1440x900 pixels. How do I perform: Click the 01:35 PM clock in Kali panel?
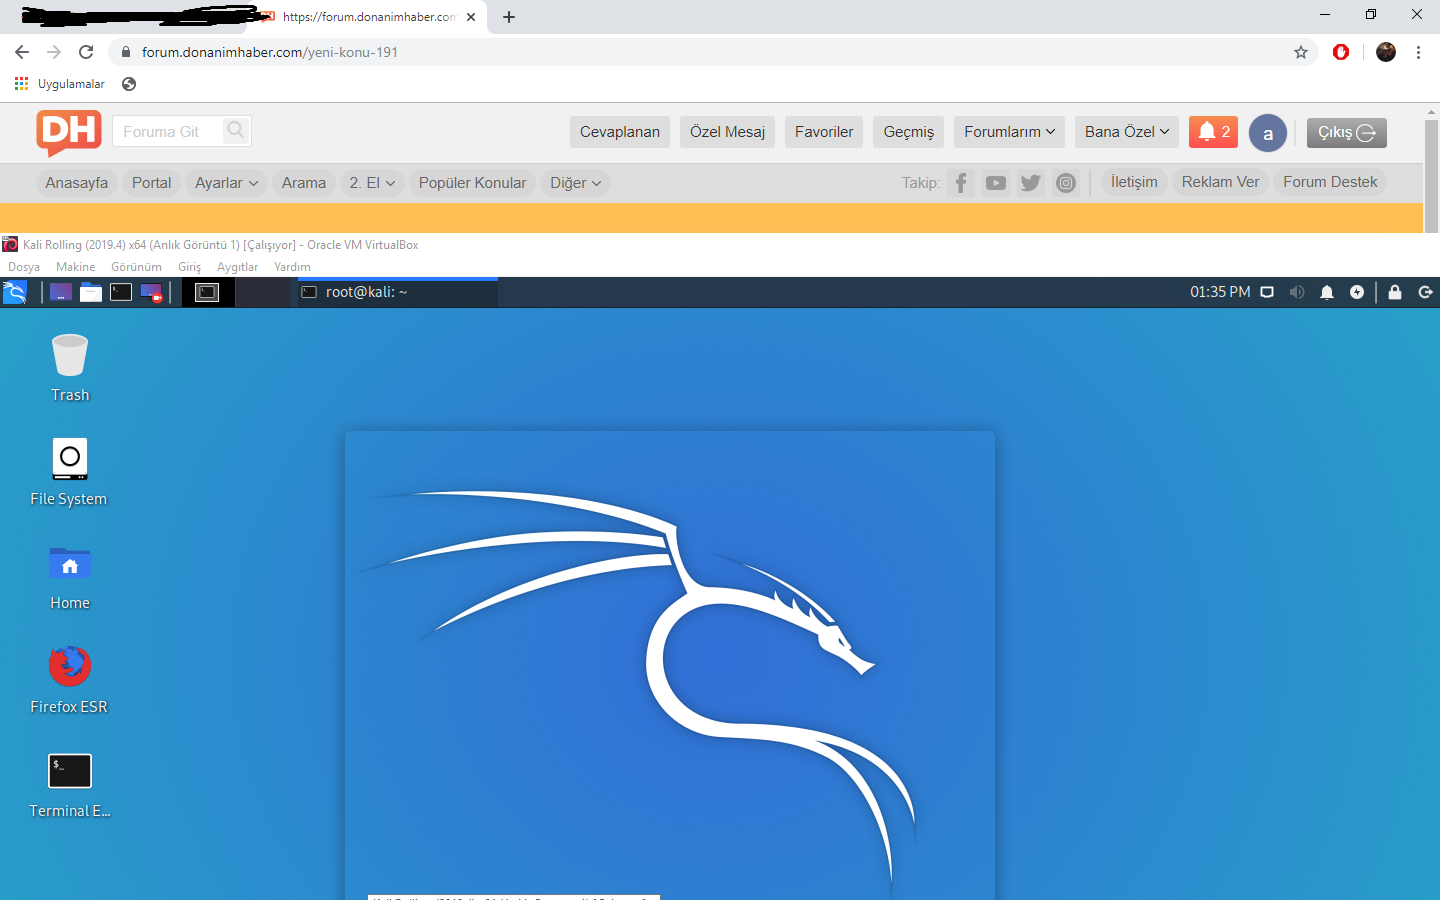(1220, 292)
